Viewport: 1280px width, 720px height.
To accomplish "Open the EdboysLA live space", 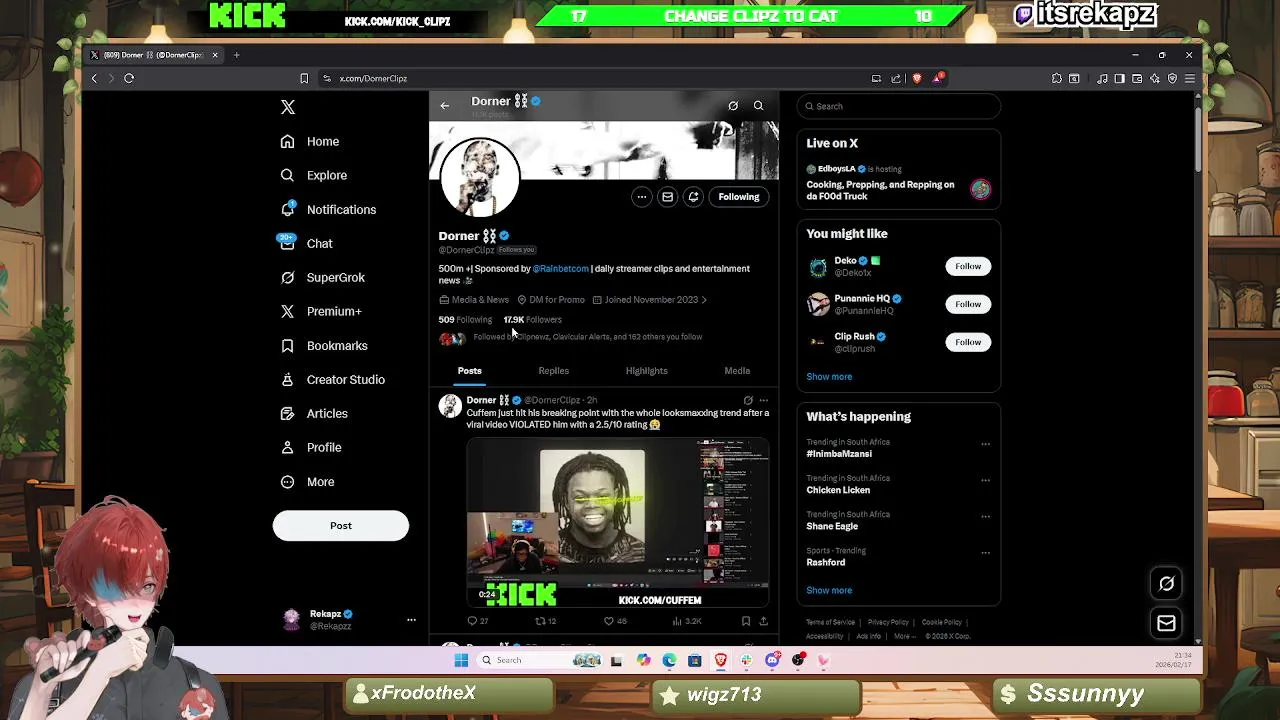I will pyautogui.click(x=898, y=184).
